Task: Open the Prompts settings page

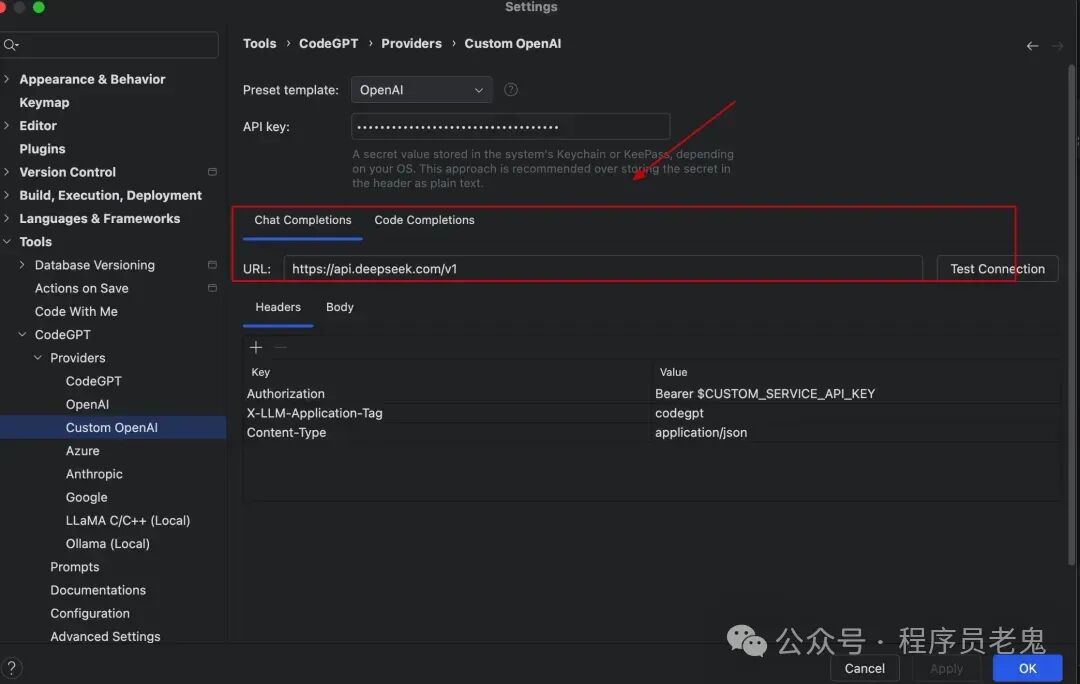Action: 74,567
